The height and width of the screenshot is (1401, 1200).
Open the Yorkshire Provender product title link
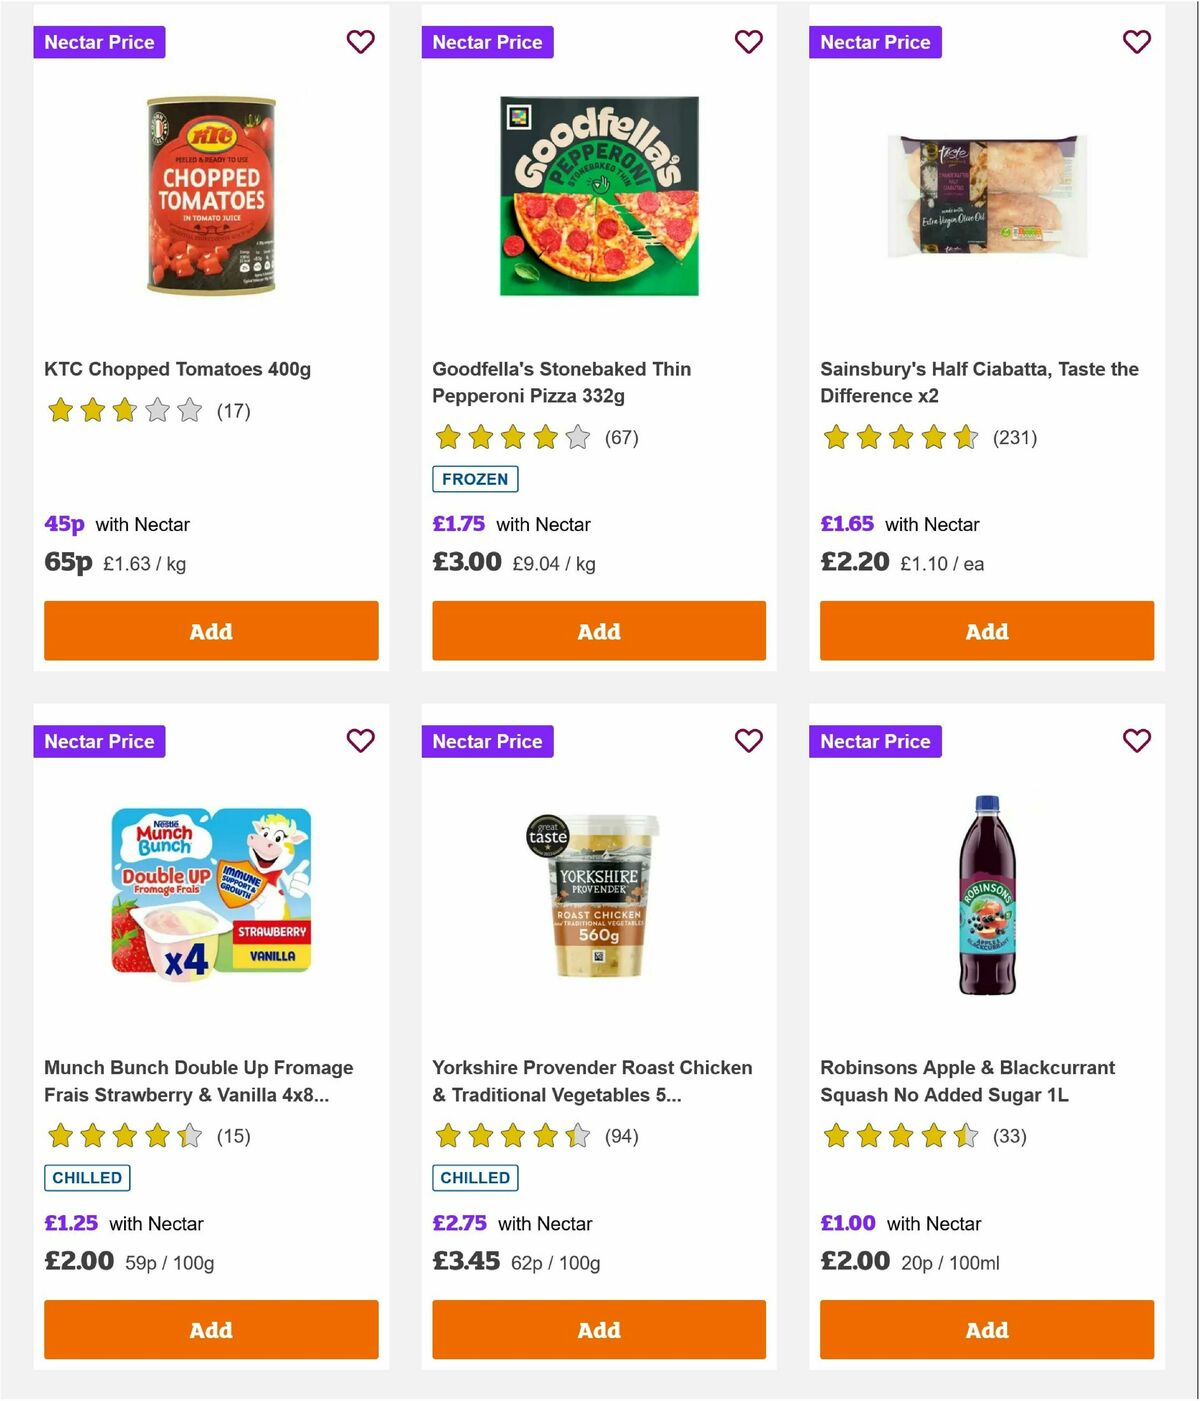click(x=591, y=1081)
